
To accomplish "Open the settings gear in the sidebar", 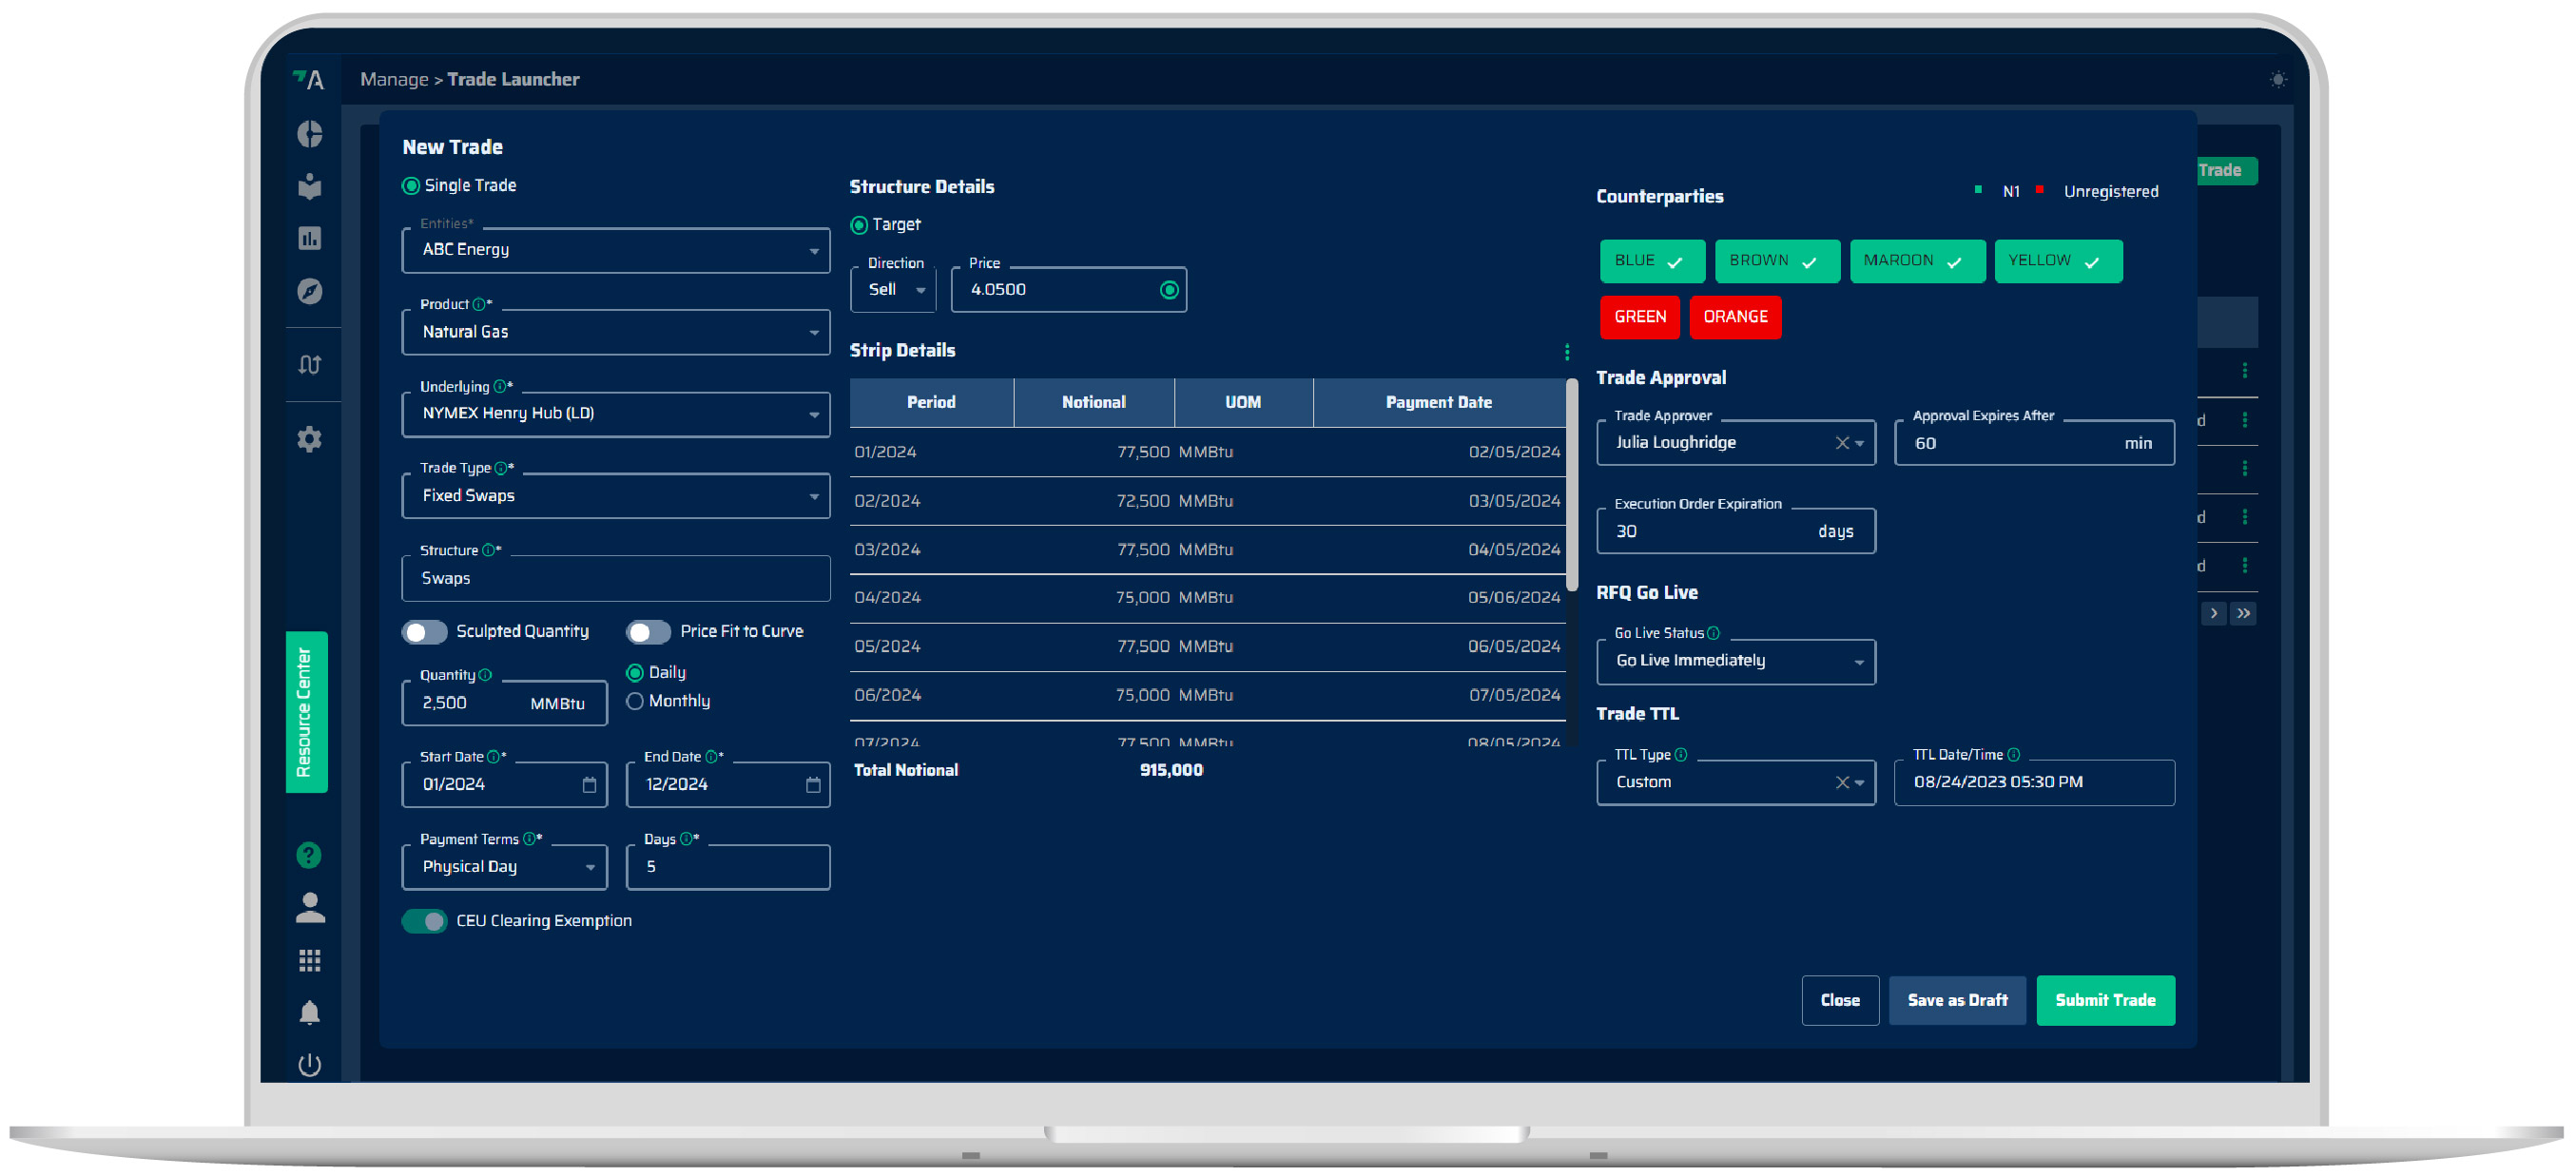I will pyautogui.click(x=310, y=439).
